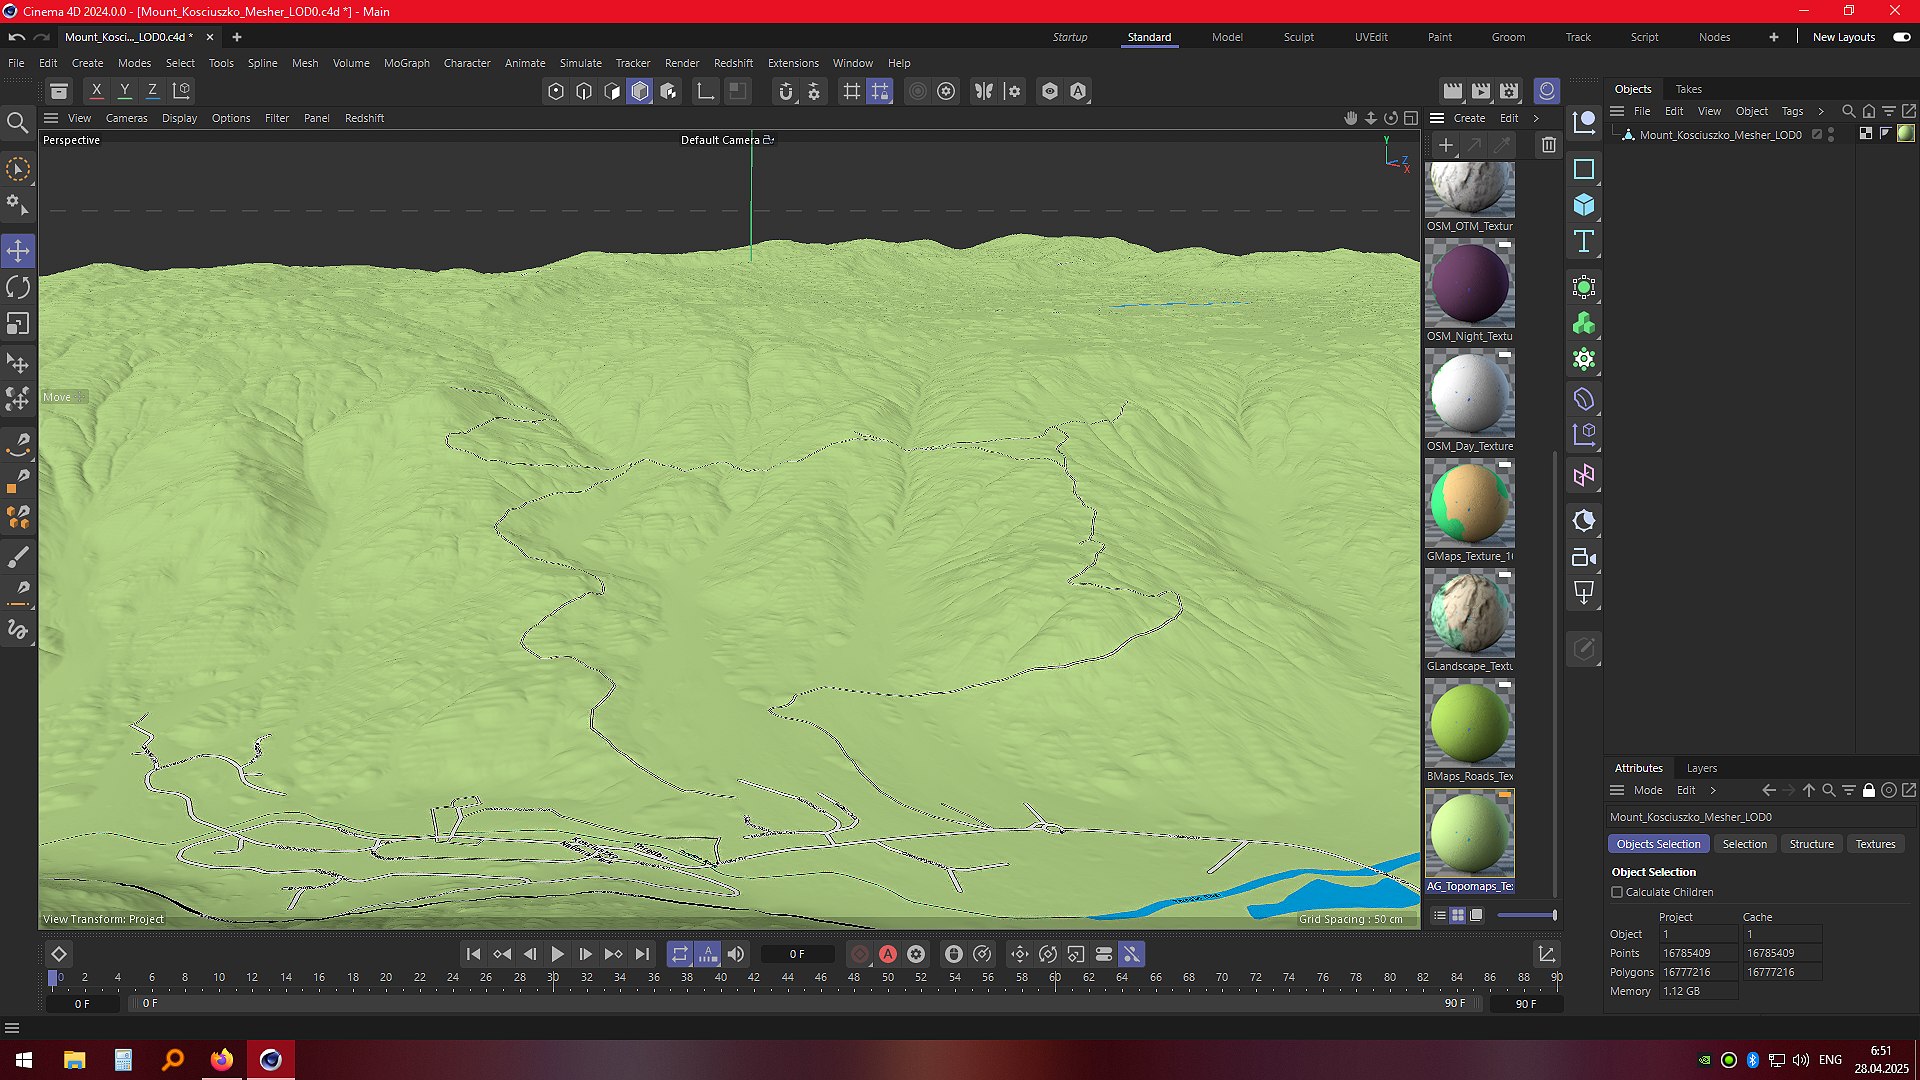Select the OSM_Night_Texture material swatch

pyautogui.click(x=1470, y=284)
